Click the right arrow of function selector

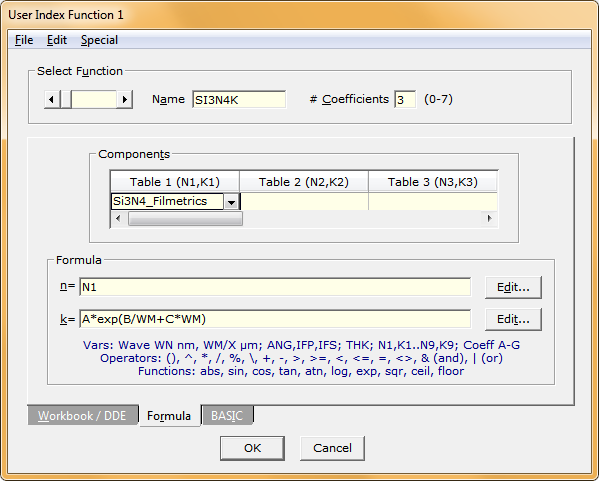[x=125, y=100]
